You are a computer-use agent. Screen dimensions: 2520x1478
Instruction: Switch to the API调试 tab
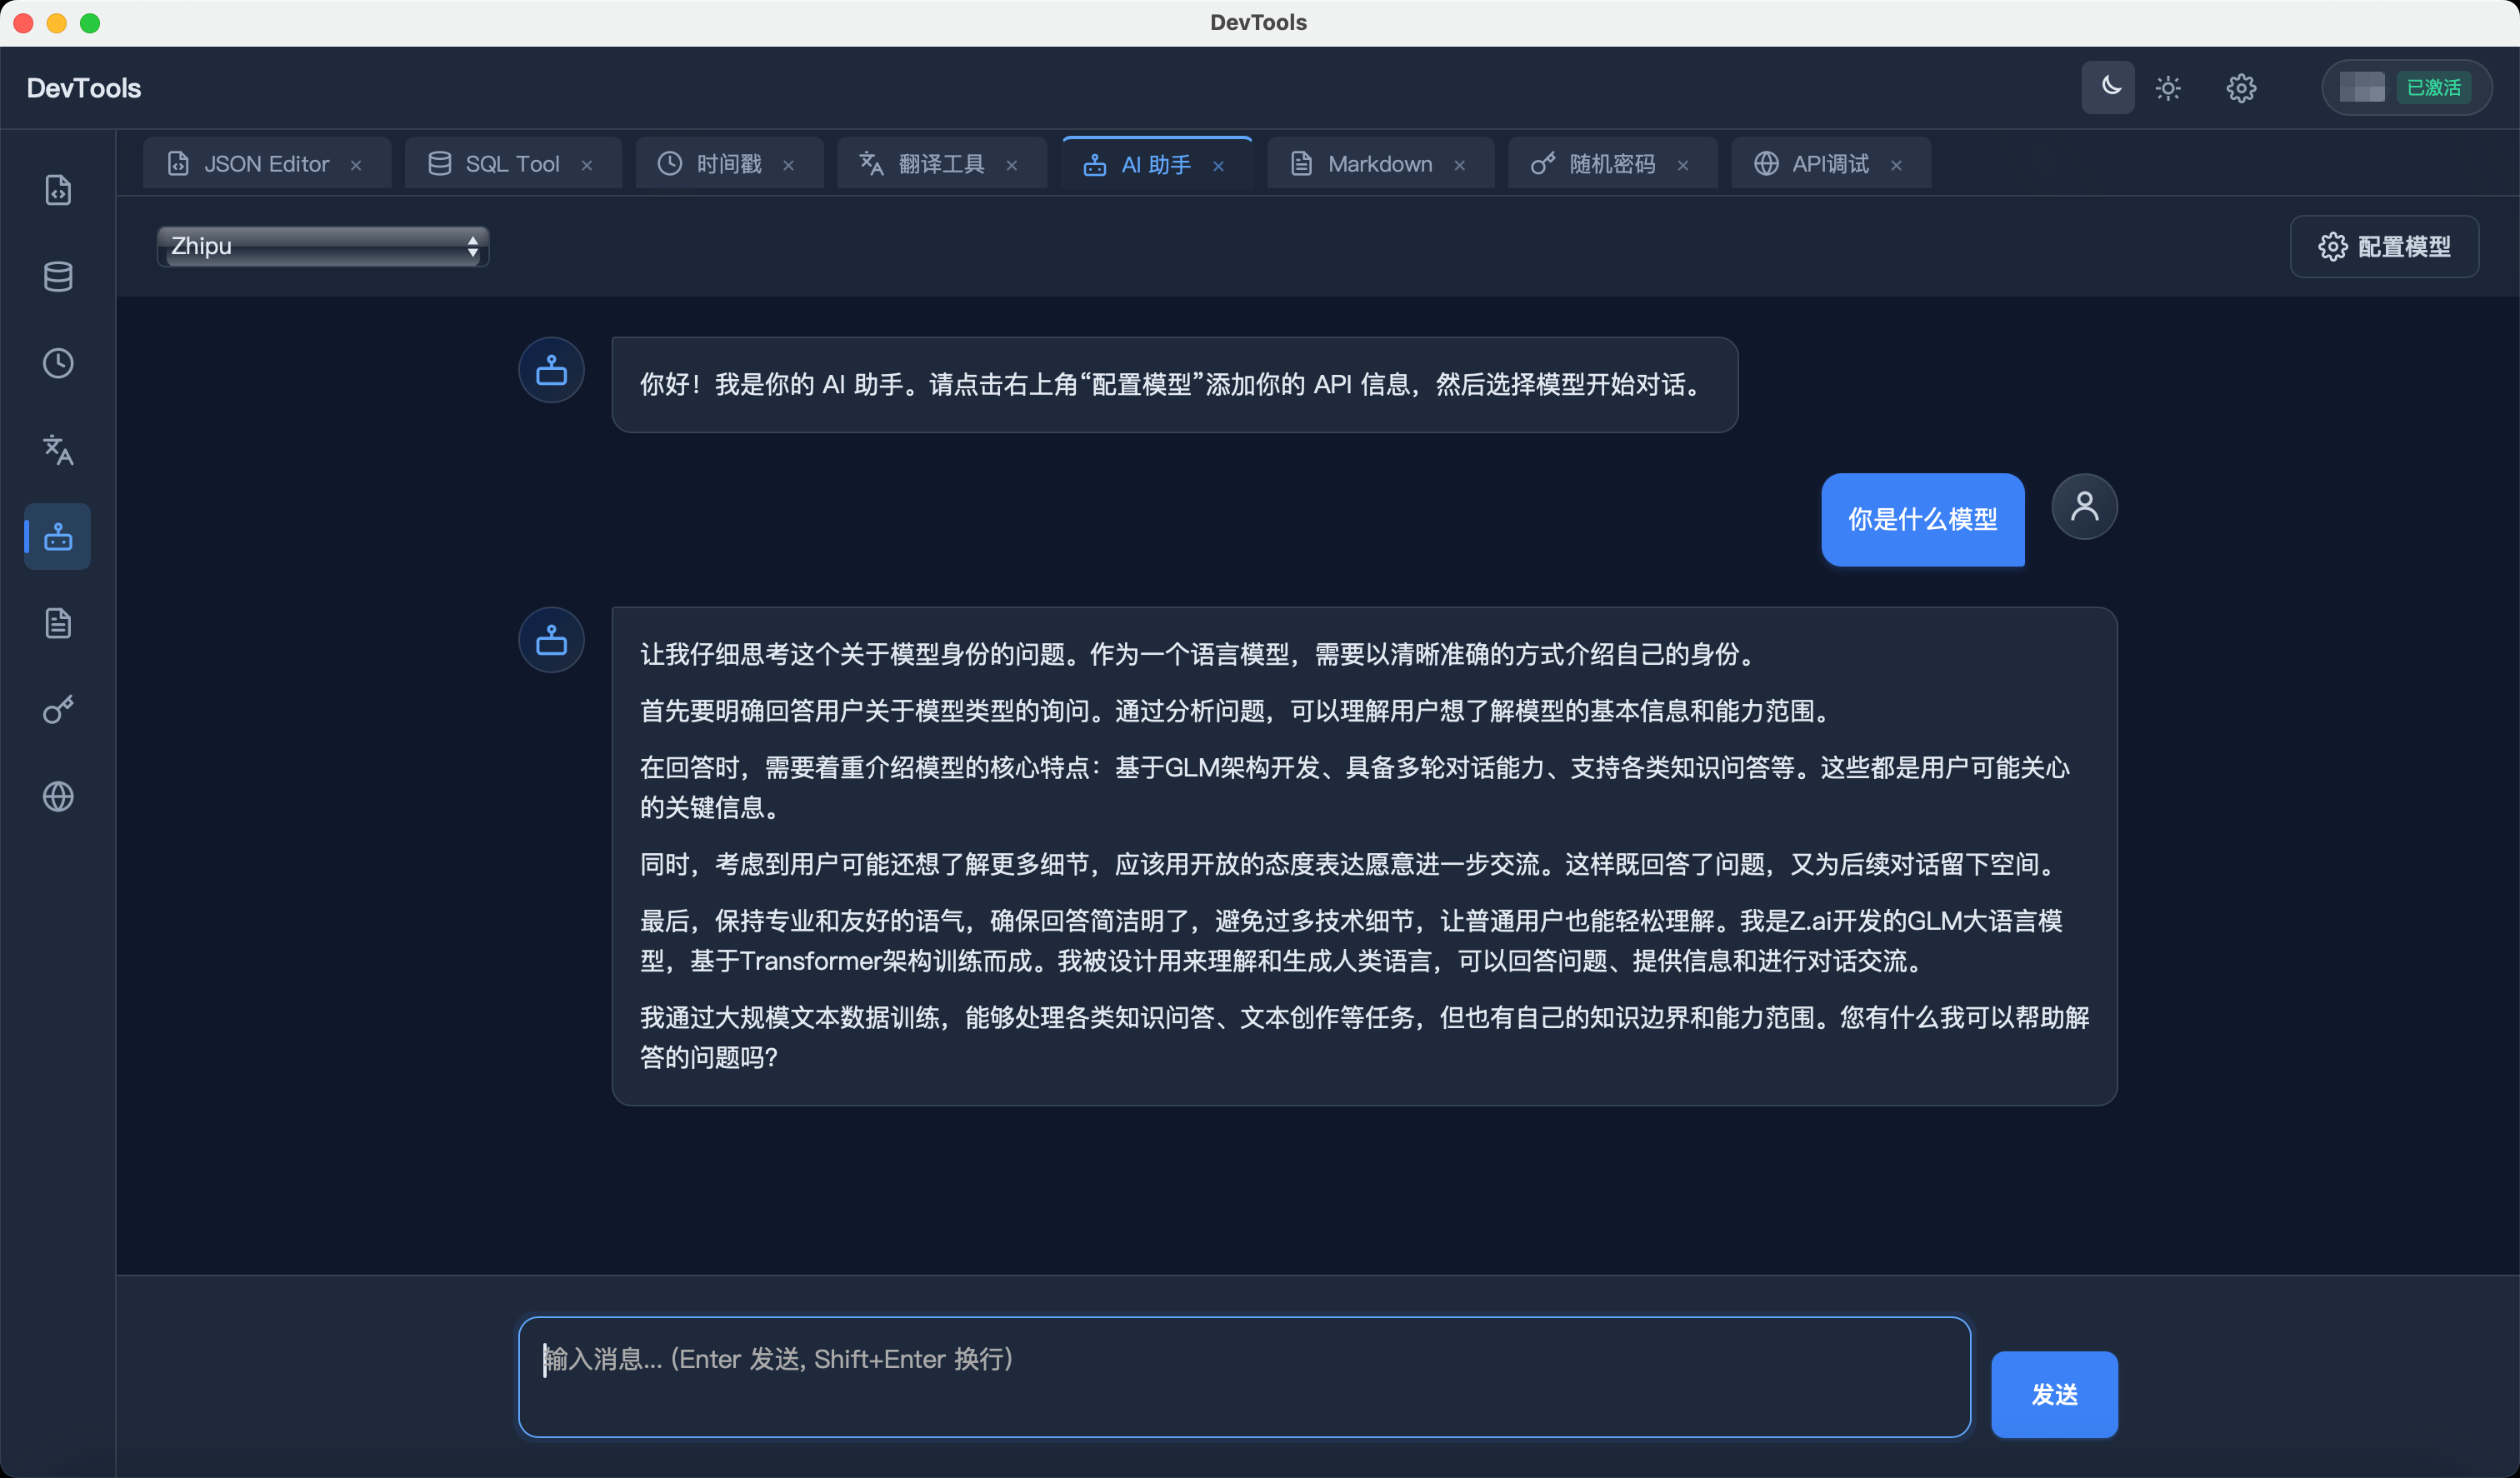(x=1829, y=163)
